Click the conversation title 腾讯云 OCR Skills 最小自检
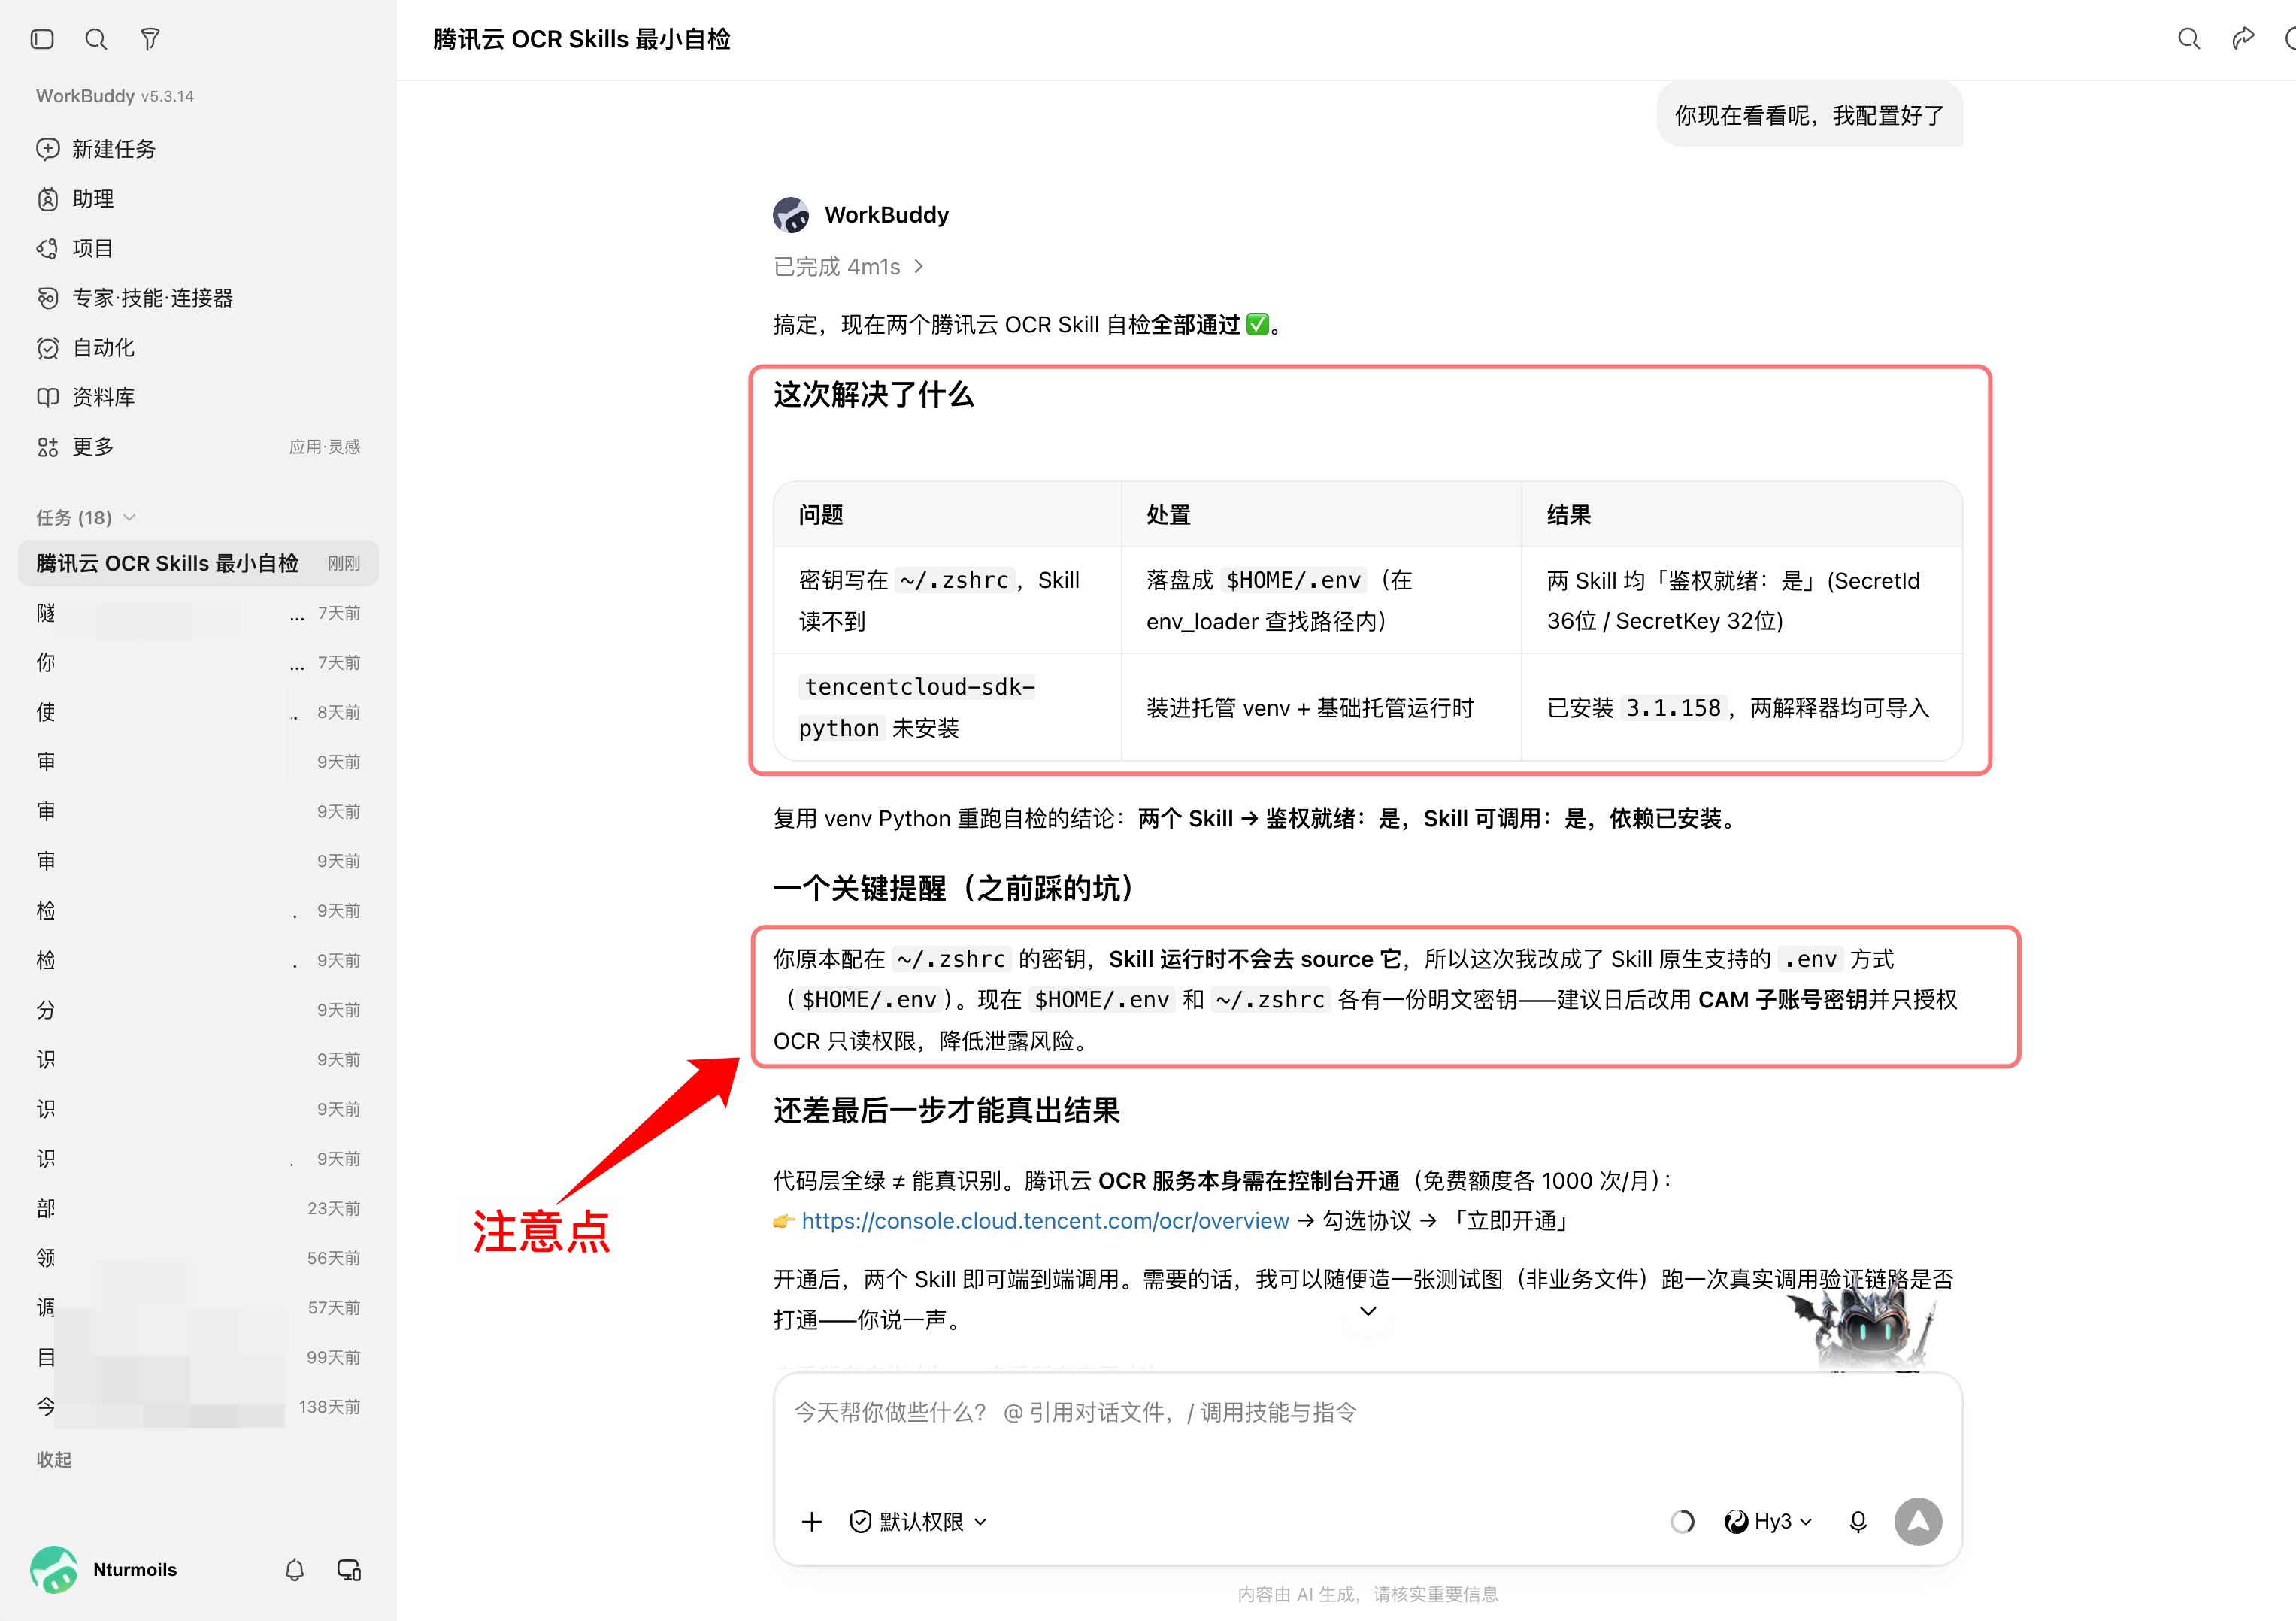Image resolution: width=2296 pixels, height=1621 pixels. coord(582,39)
